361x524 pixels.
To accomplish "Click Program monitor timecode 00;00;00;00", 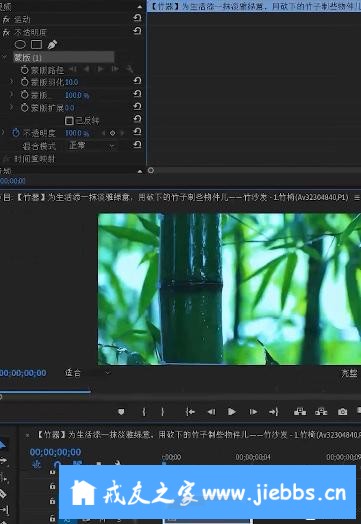I will tap(23, 373).
